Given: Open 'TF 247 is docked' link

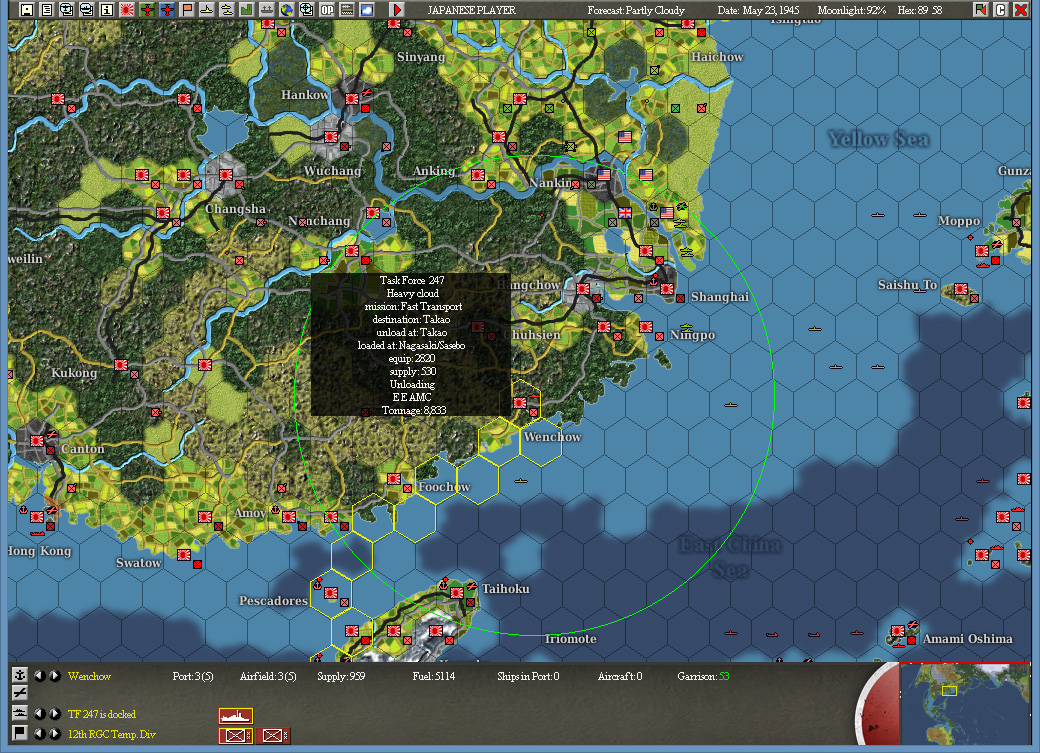Looking at the screenshot, I should pos(101,714).
